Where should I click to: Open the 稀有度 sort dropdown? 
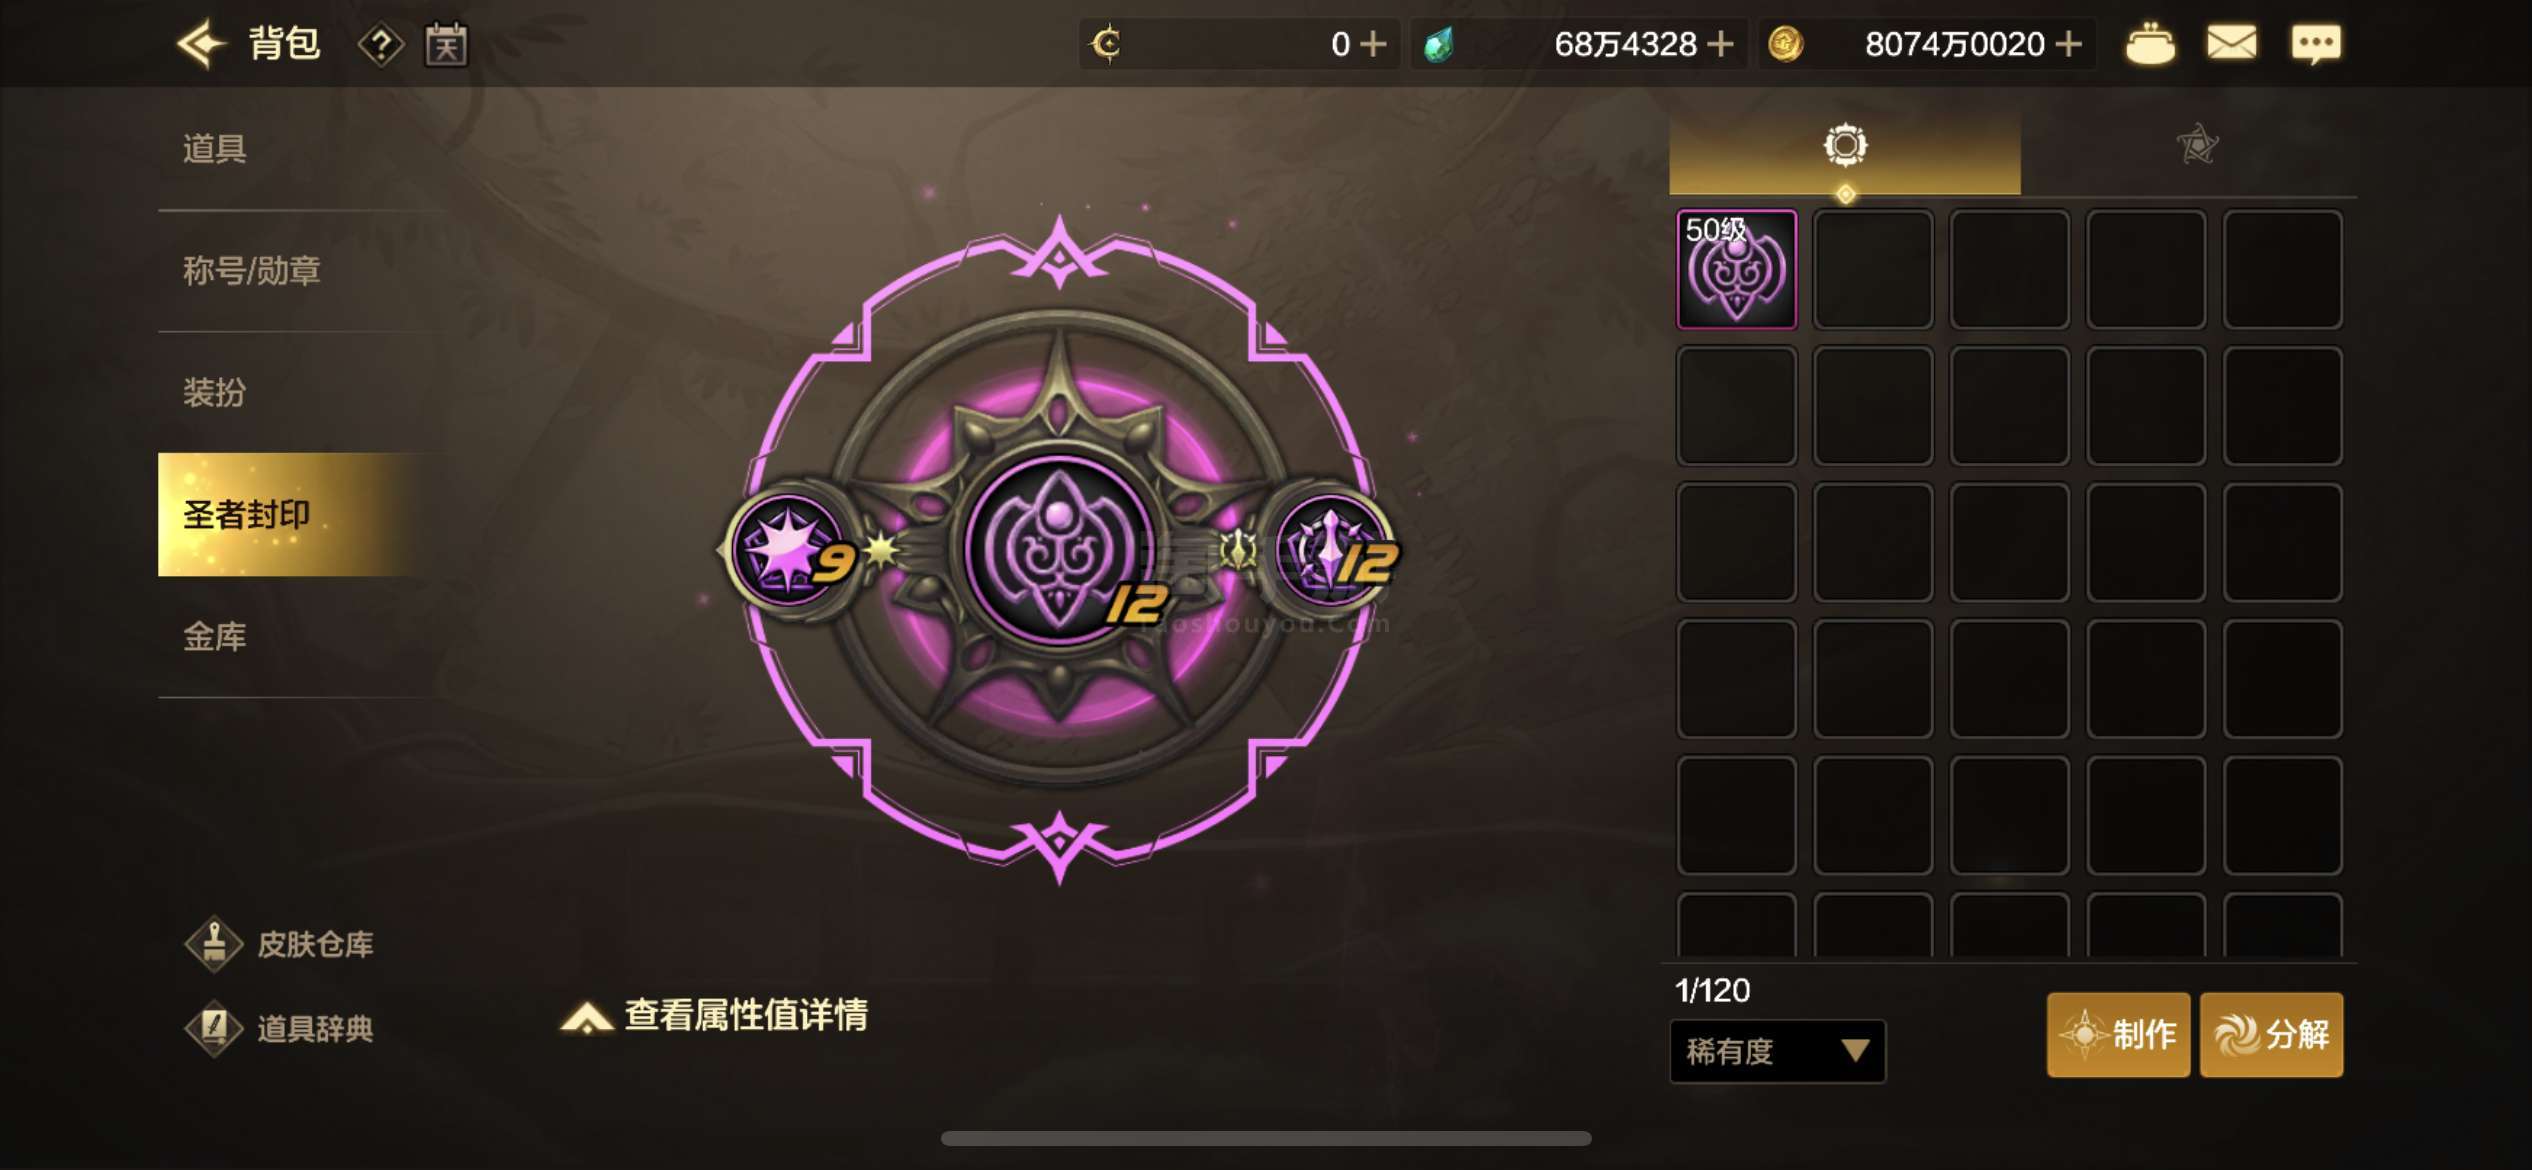(1777, 1051)
